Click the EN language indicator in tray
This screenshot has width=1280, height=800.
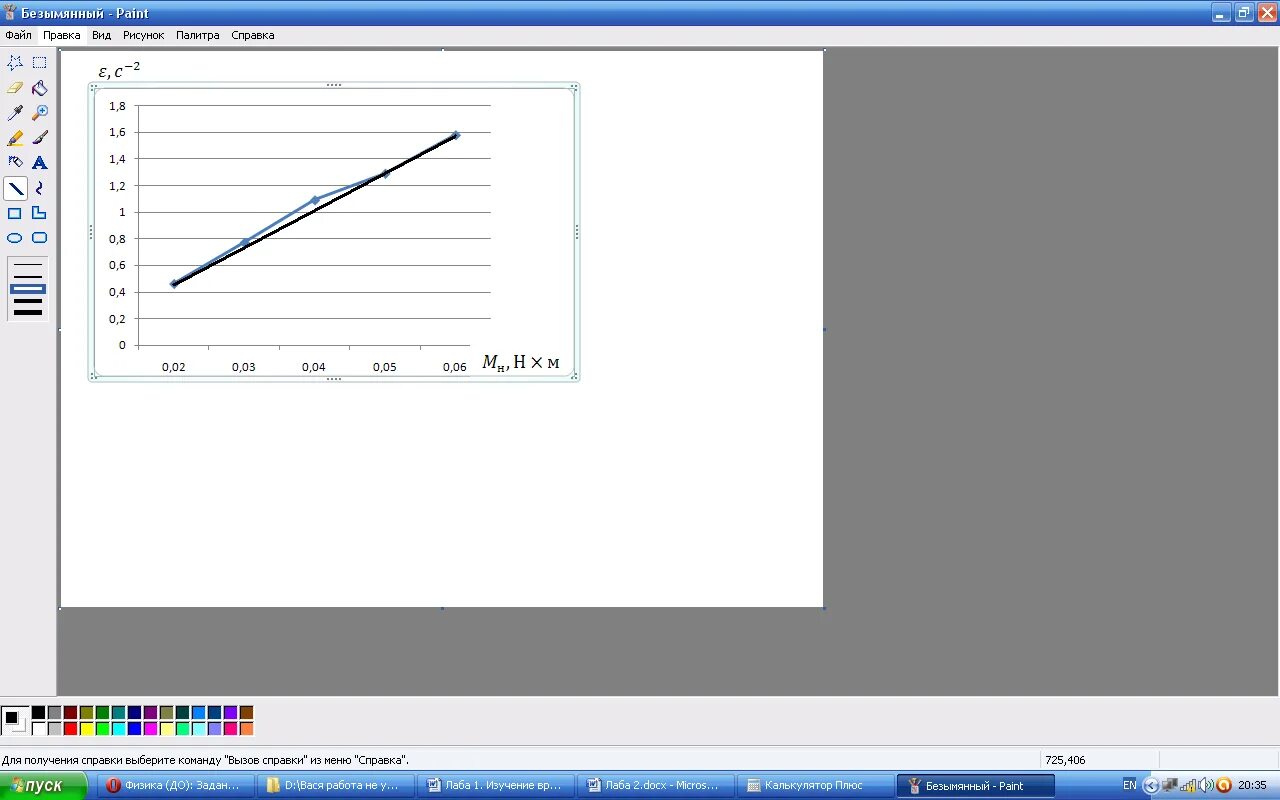(x=1129, y=786)
